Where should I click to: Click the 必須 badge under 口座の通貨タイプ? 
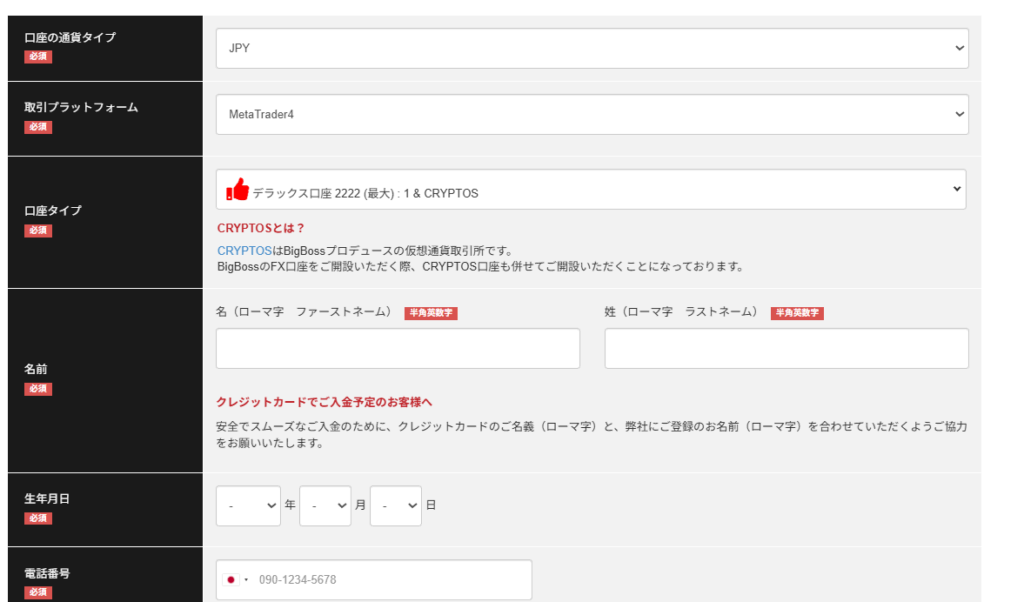click(38, 56)
